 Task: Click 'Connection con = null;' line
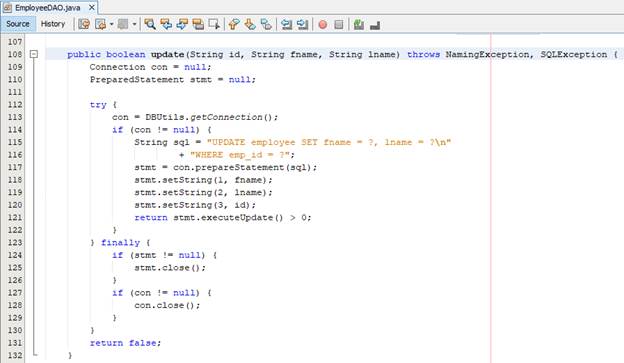(150, 67)
